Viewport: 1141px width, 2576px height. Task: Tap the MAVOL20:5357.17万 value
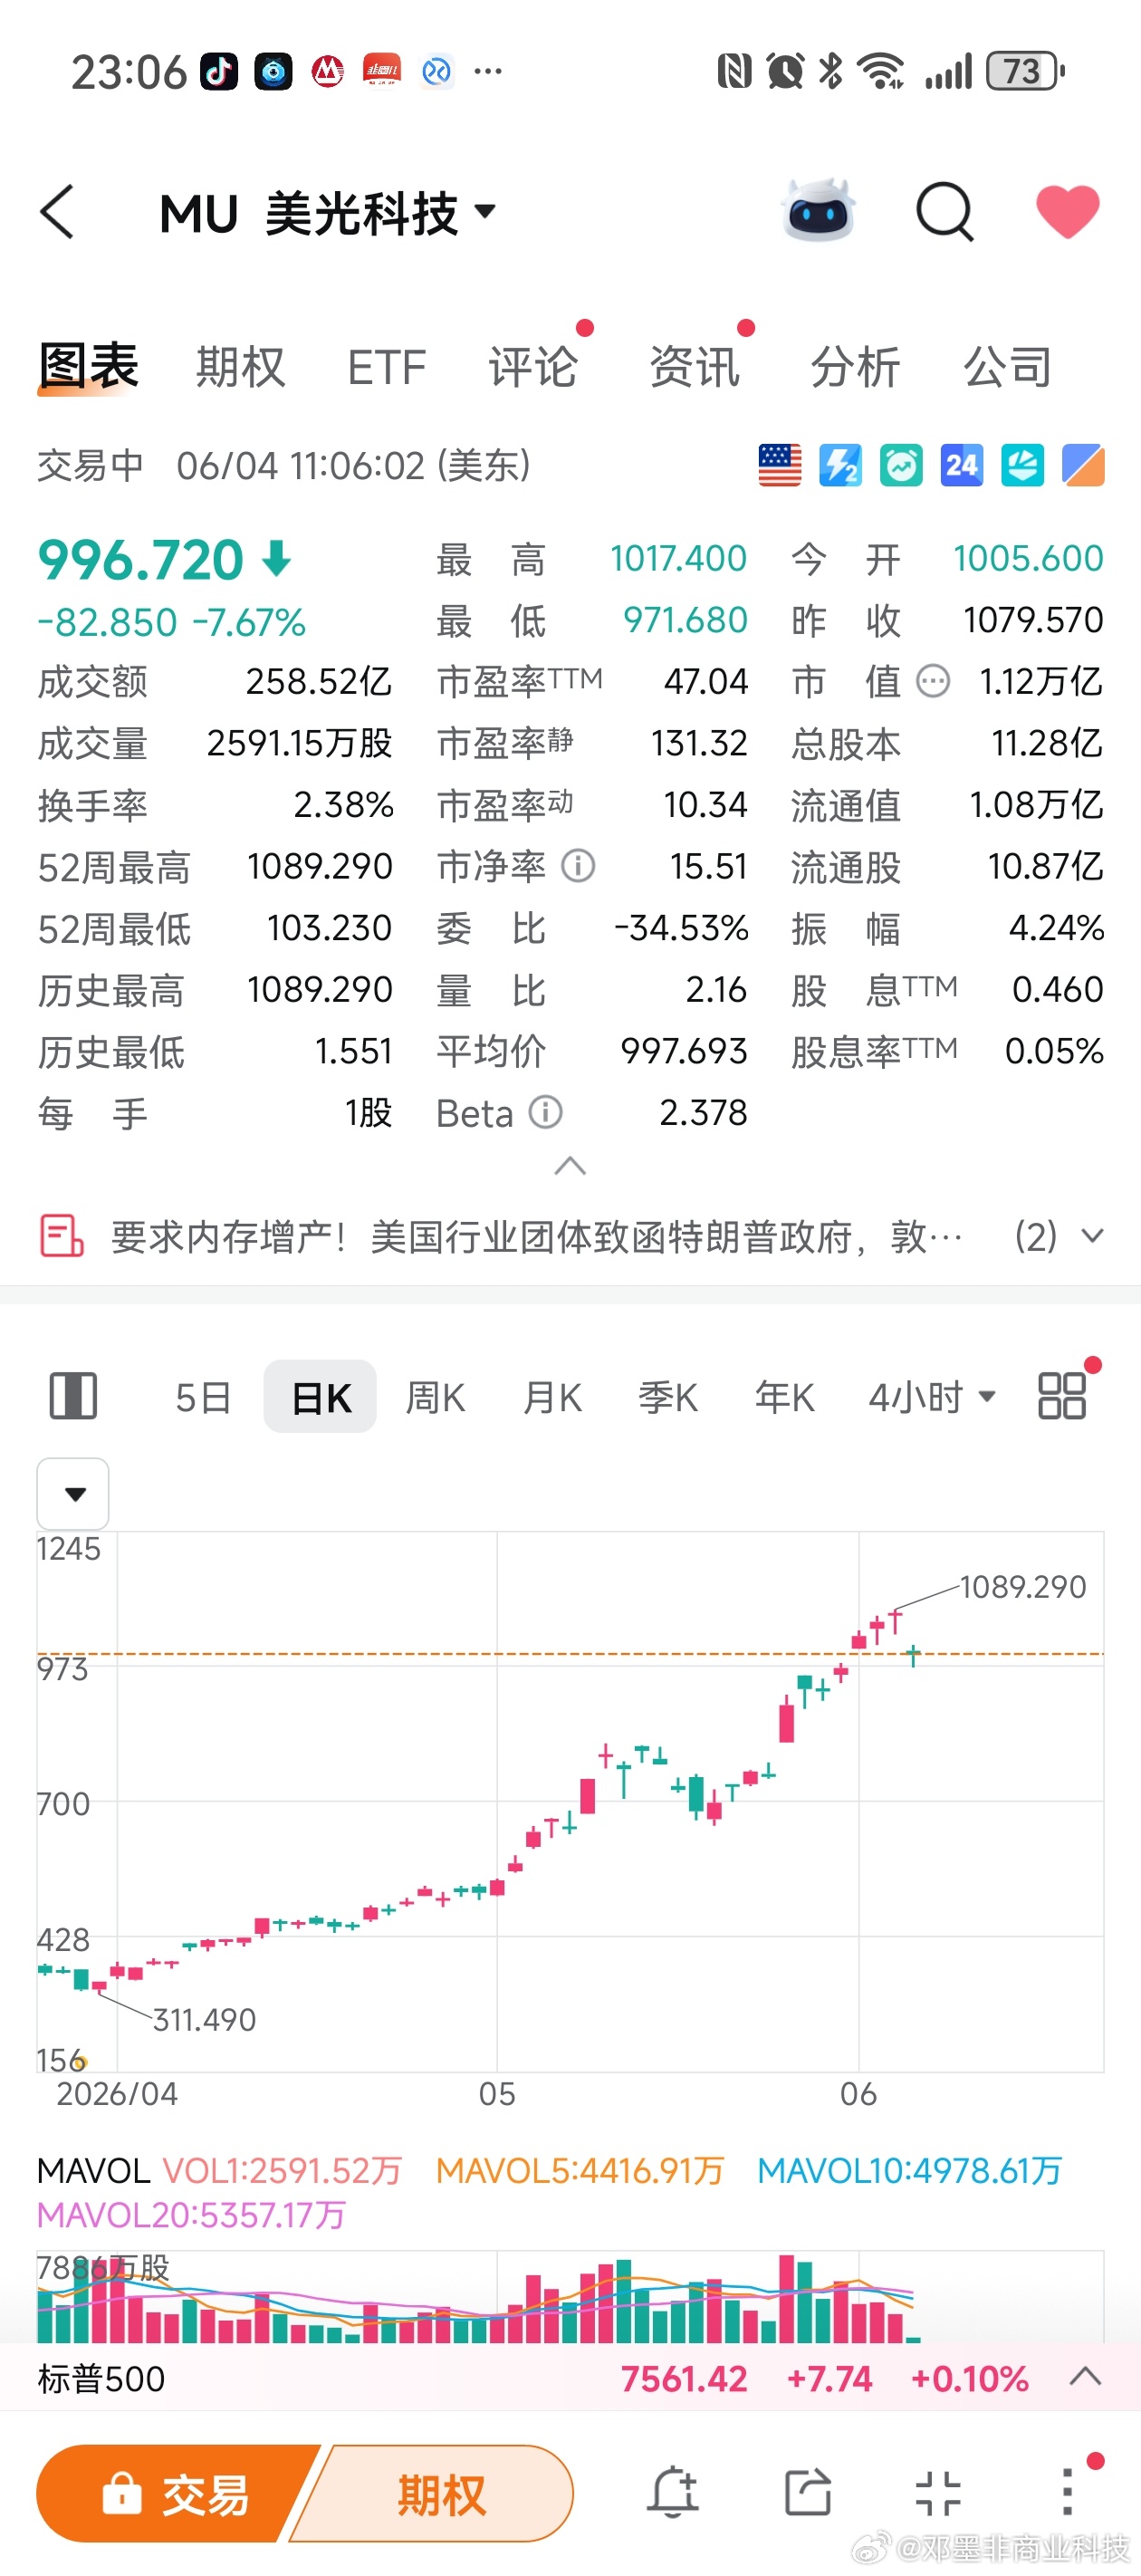pos(191,2215)
